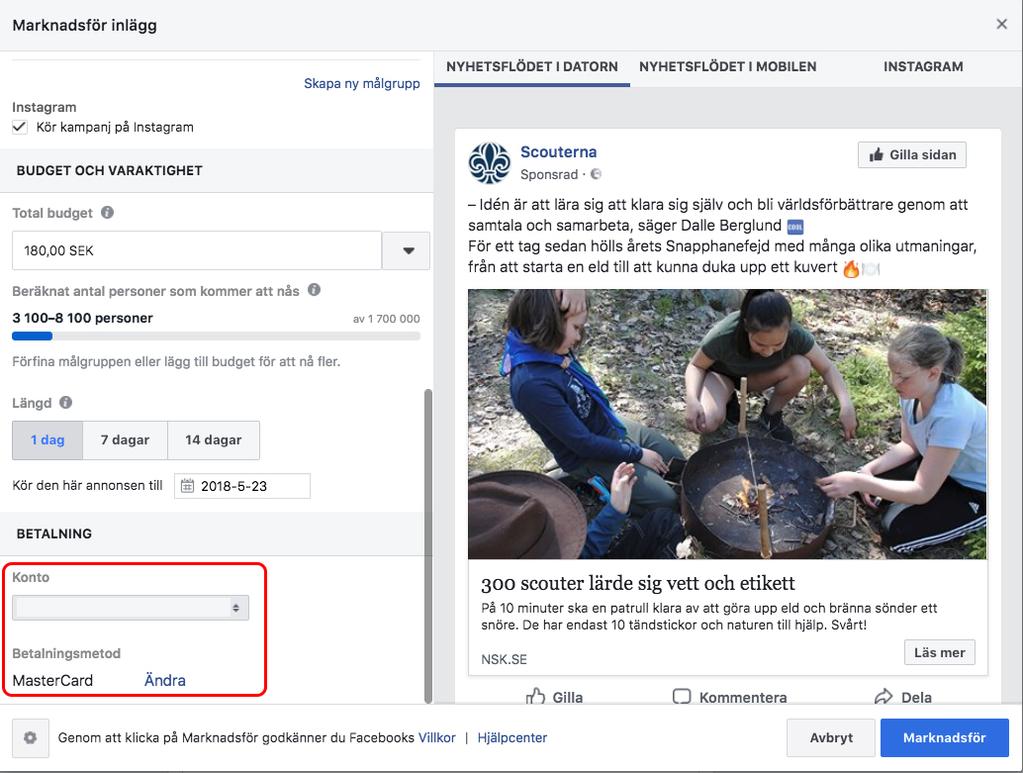Open the Total budget dropdown arrow
The image size is (1023, 773).
pyautogui.click(x=406, y=250)
